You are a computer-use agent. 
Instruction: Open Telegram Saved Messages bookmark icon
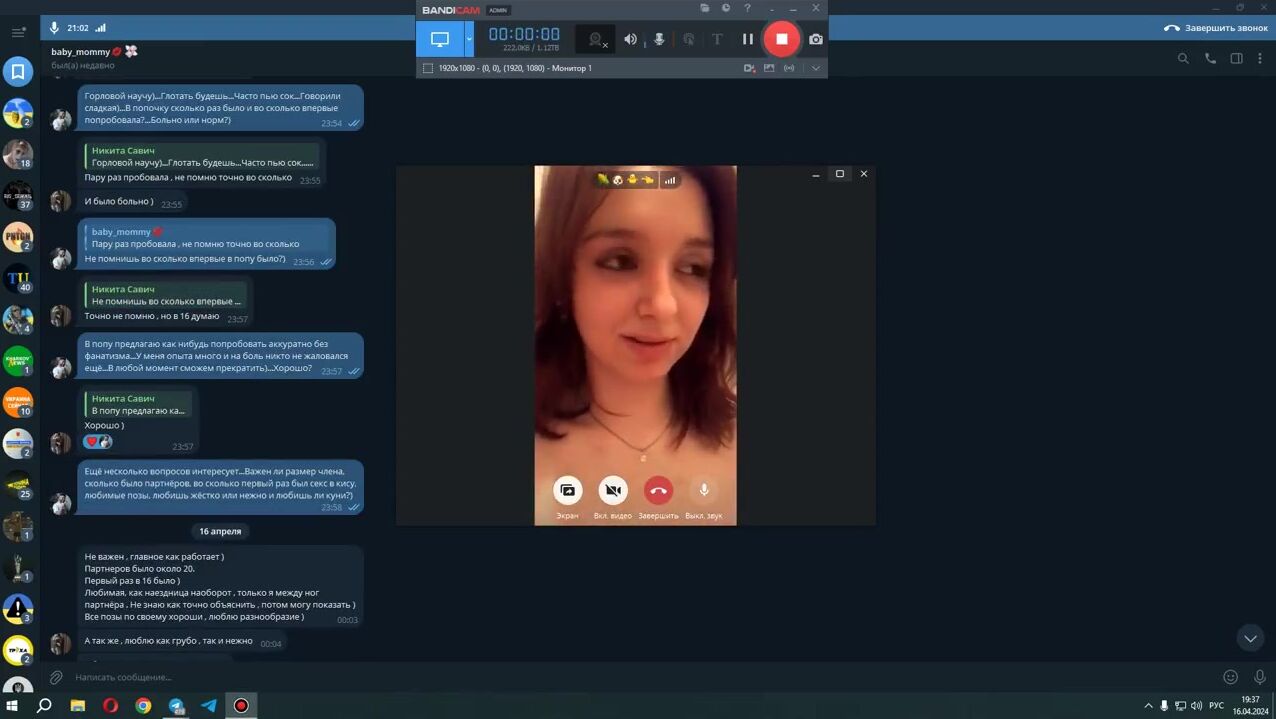click(18, 72)
